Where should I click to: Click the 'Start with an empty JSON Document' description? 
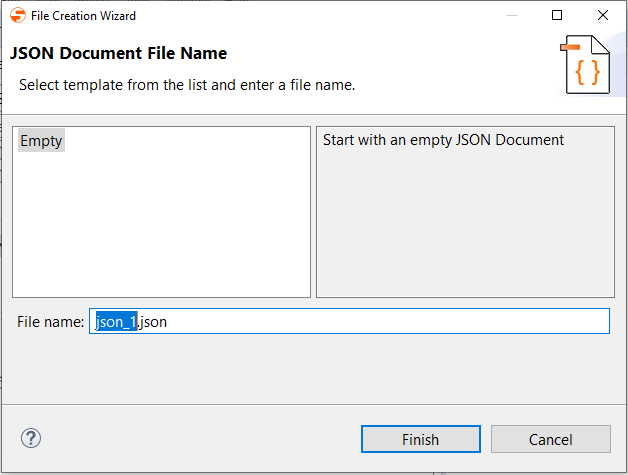[443, 140]
